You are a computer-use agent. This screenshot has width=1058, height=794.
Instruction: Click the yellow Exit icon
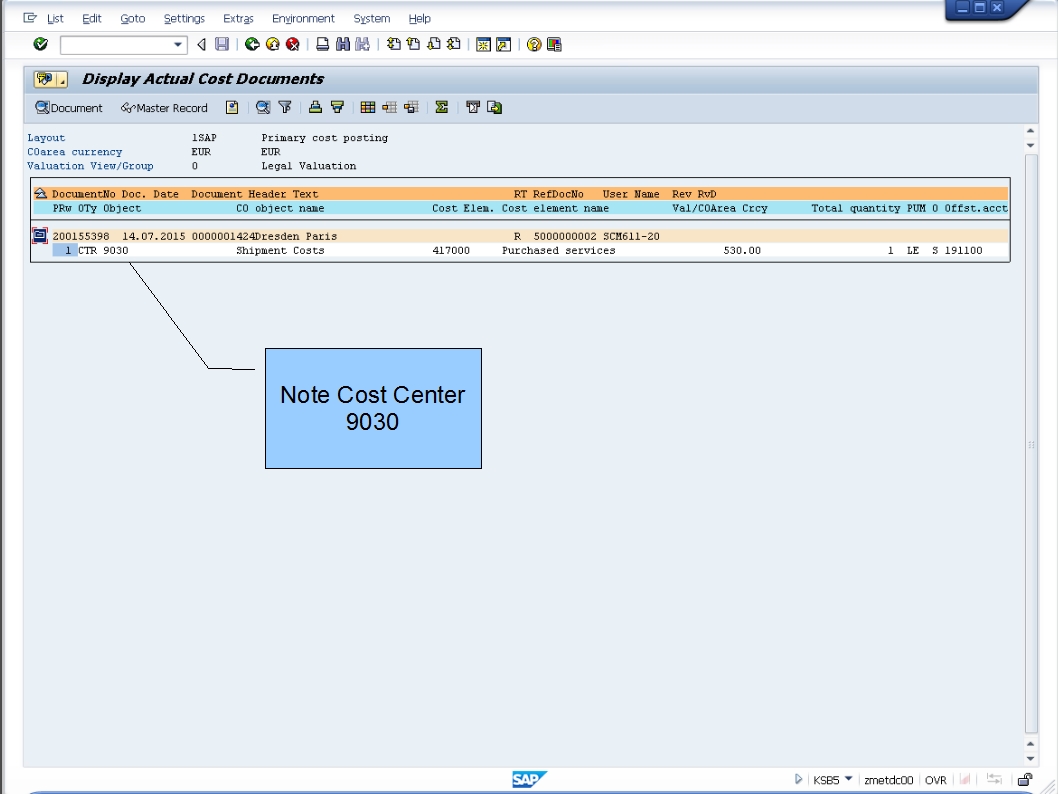pos(273,45)
